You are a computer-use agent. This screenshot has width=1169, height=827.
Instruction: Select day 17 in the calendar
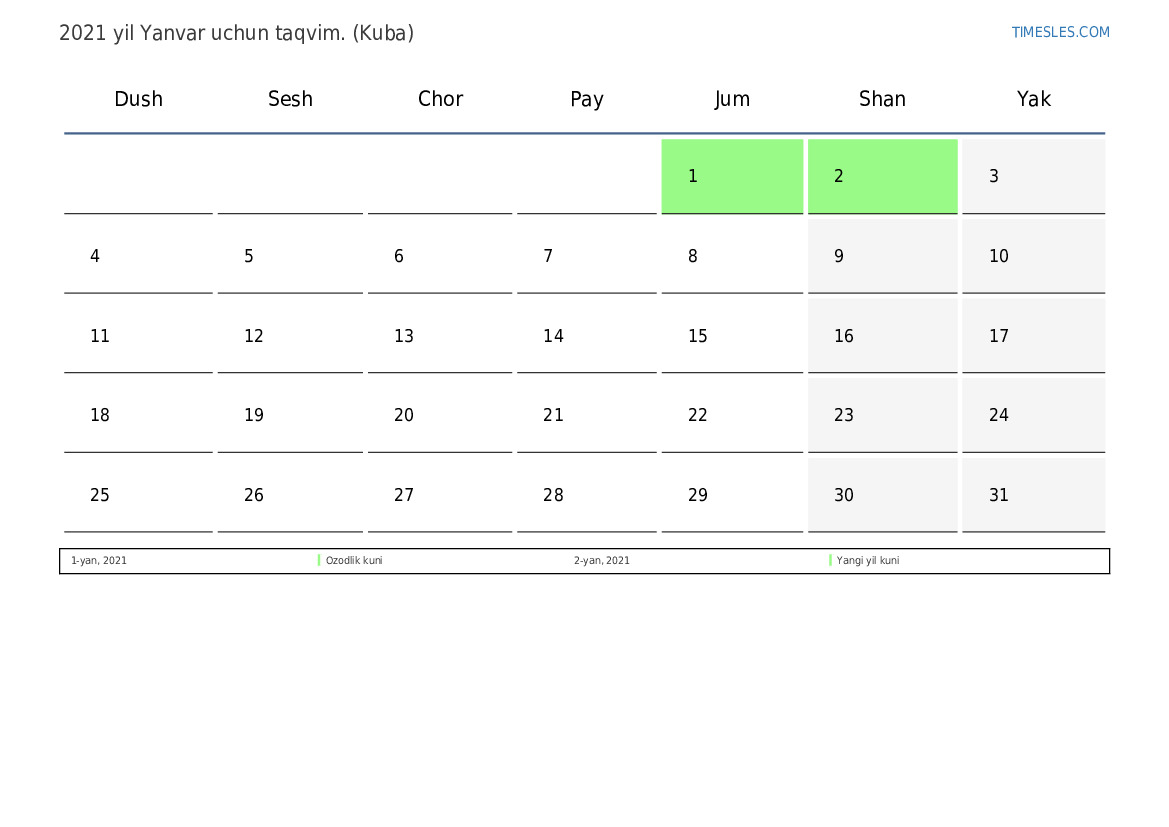[x=1033, y=336]
